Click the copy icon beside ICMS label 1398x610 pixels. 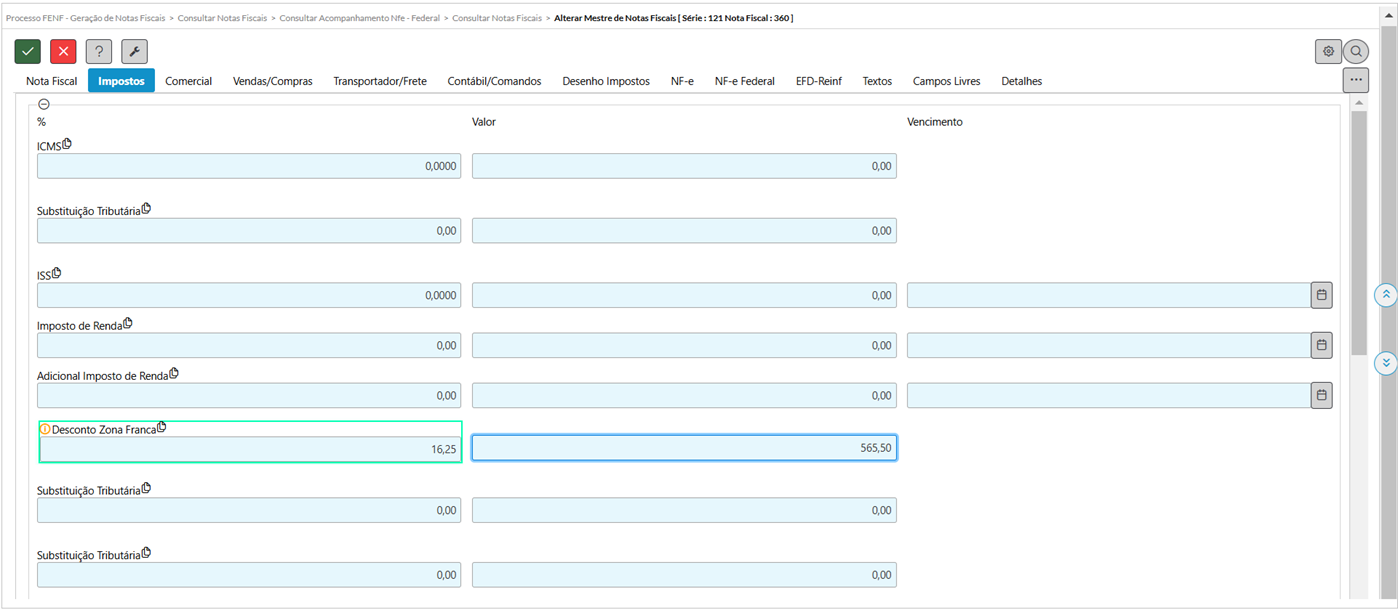[68, 144]
